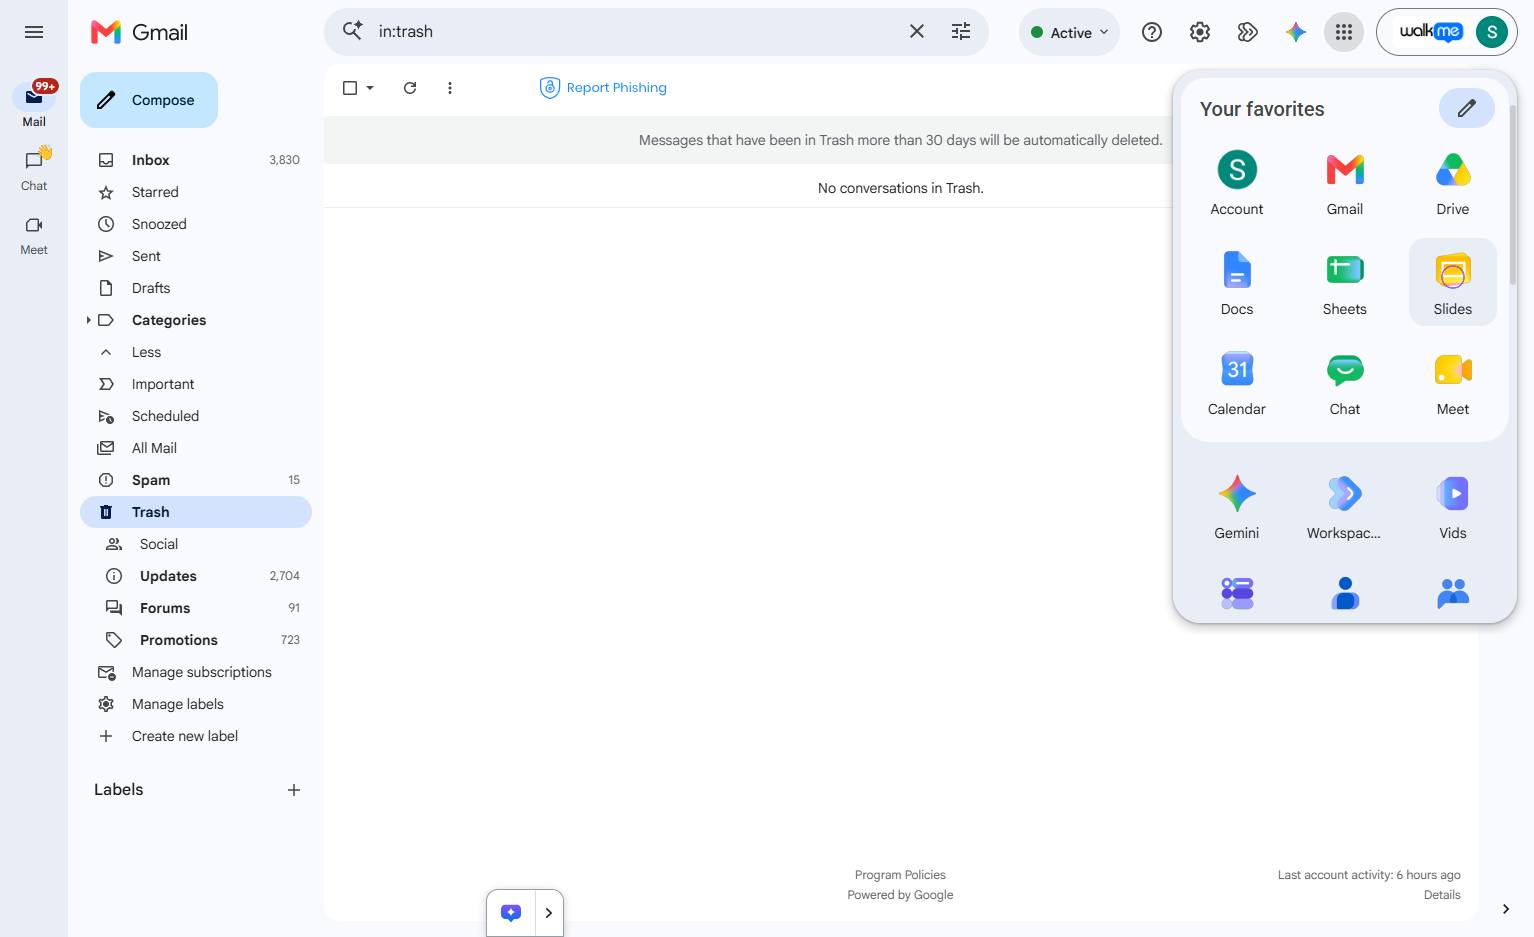Launch Google Sheets from favorites
This screenshot has width=1534, height=937.
coord(1345,282)
